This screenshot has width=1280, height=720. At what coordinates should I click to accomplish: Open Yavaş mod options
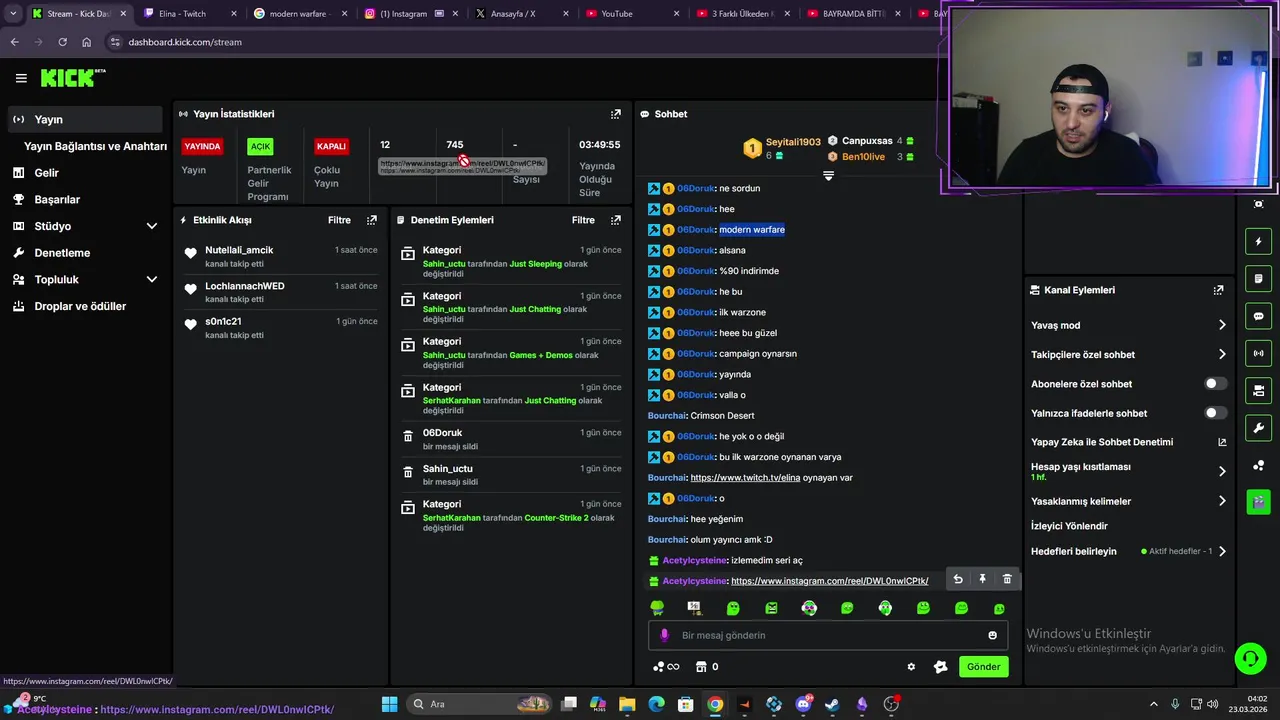(x=1128, y=325)
